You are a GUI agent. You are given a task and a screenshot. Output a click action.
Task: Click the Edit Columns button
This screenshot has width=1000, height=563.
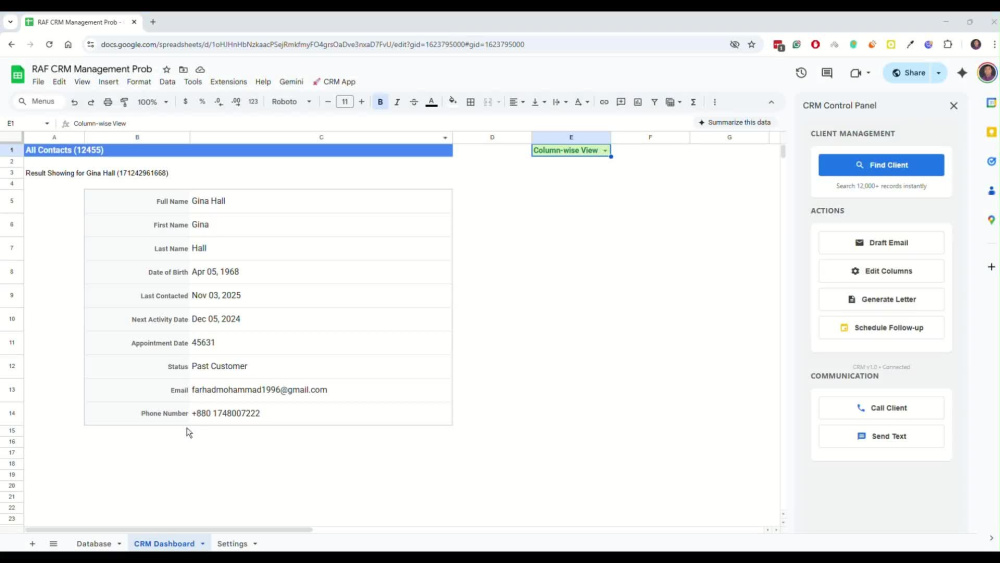(x=881, y=271)
